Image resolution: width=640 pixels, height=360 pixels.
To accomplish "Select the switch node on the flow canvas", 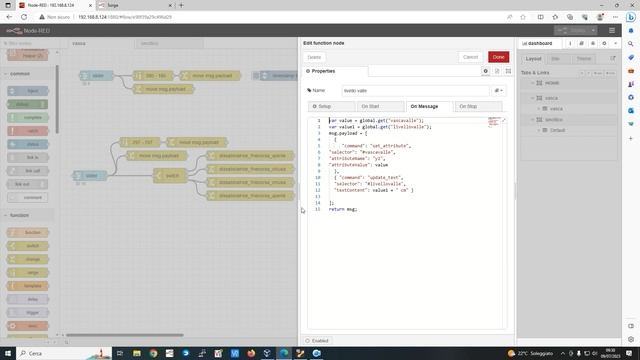I will pyautogui.click(x=170, y=176).
